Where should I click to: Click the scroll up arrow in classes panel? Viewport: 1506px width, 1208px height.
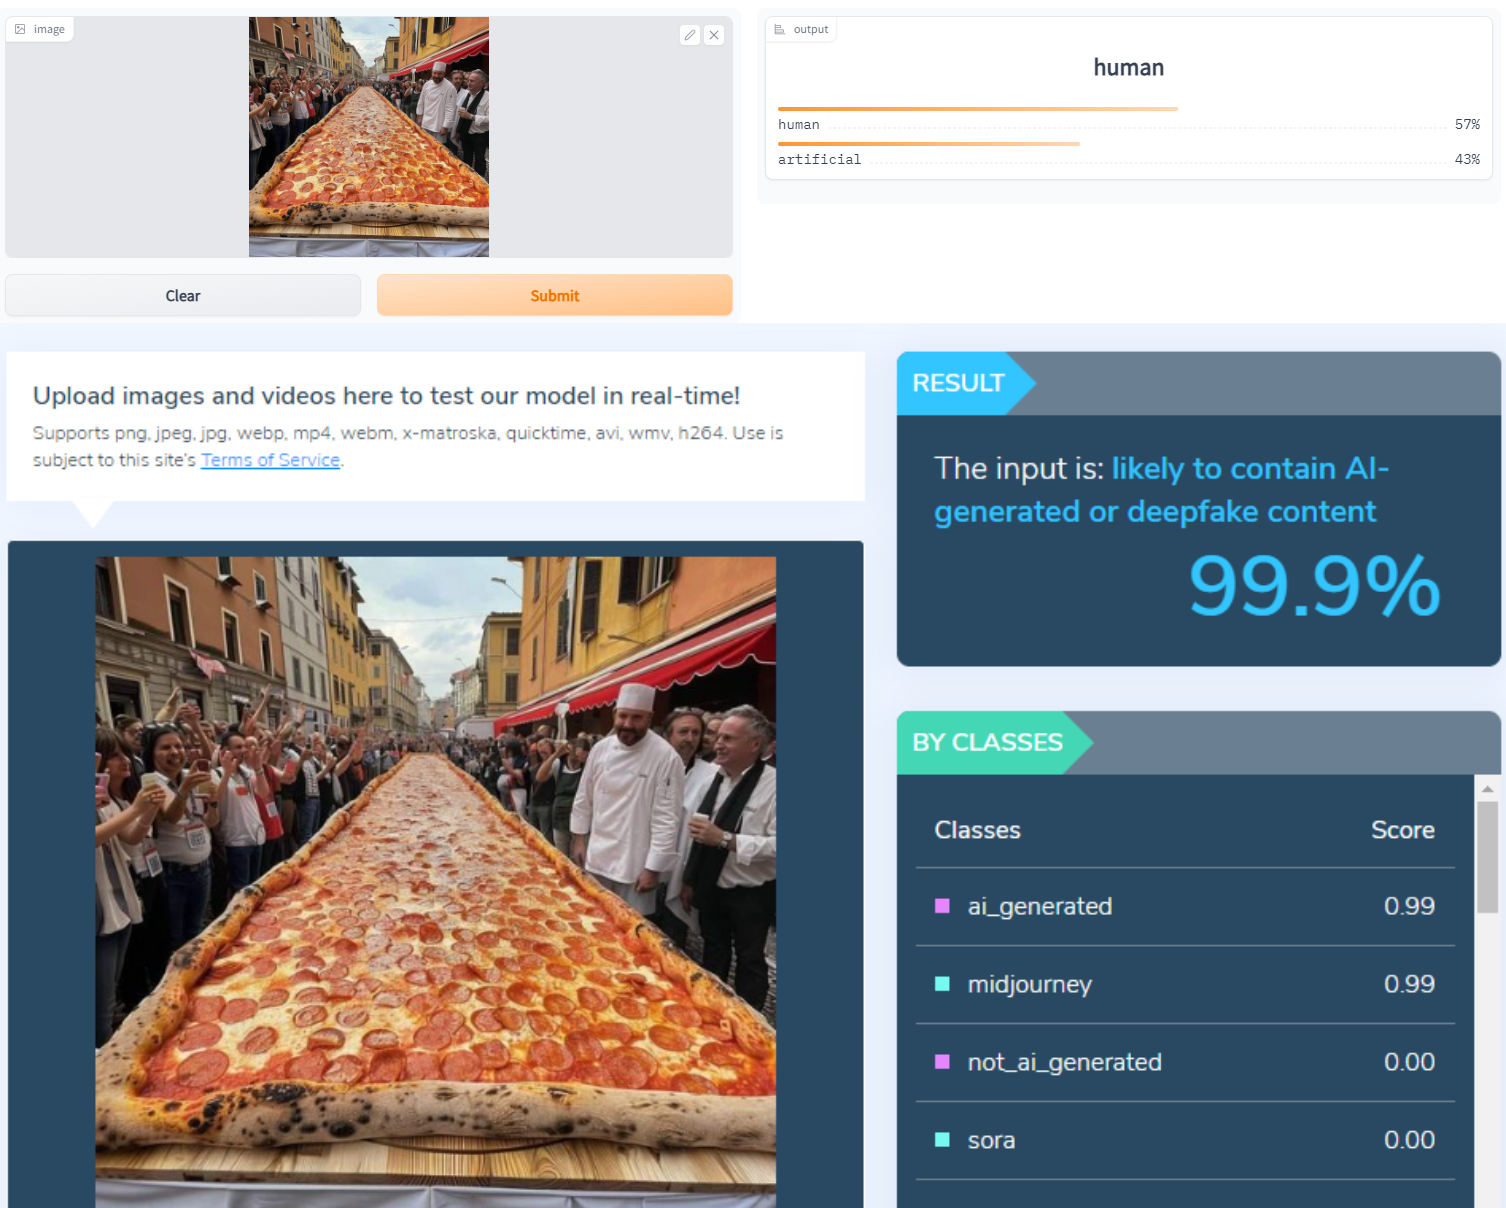[x=1488, y=789]
